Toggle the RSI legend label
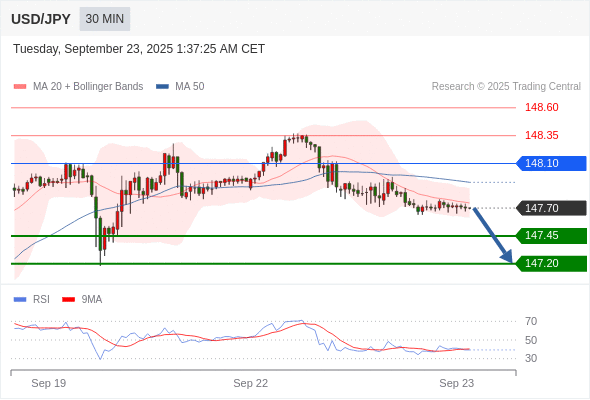 (x=41, y=299)
